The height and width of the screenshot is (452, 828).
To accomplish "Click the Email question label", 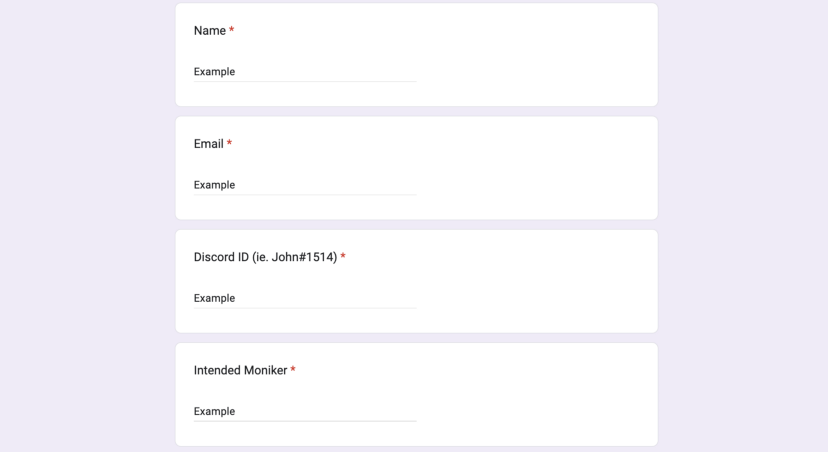I will coord(209,144).
